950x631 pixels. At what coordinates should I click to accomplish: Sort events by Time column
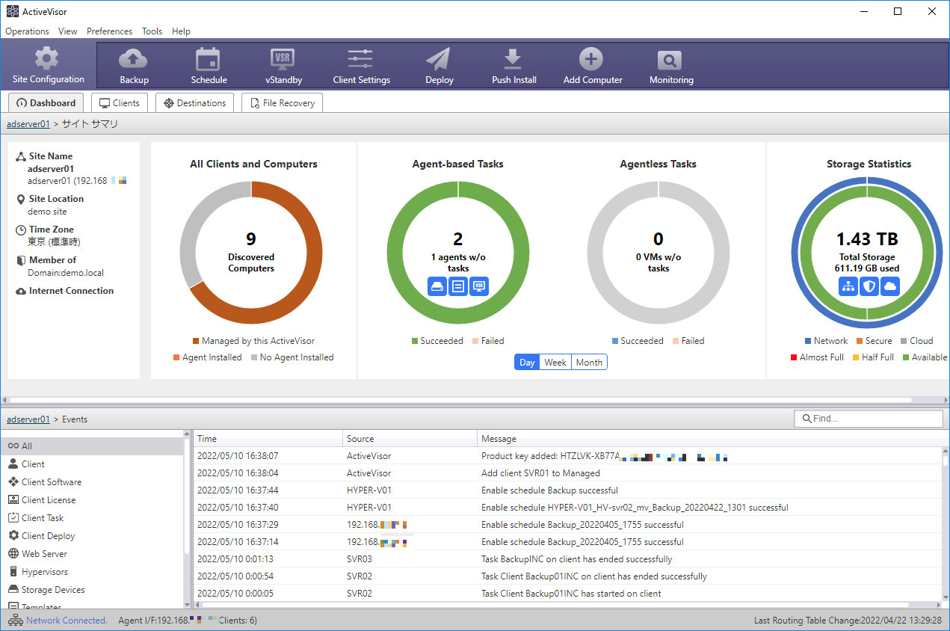tap(268, 438)
